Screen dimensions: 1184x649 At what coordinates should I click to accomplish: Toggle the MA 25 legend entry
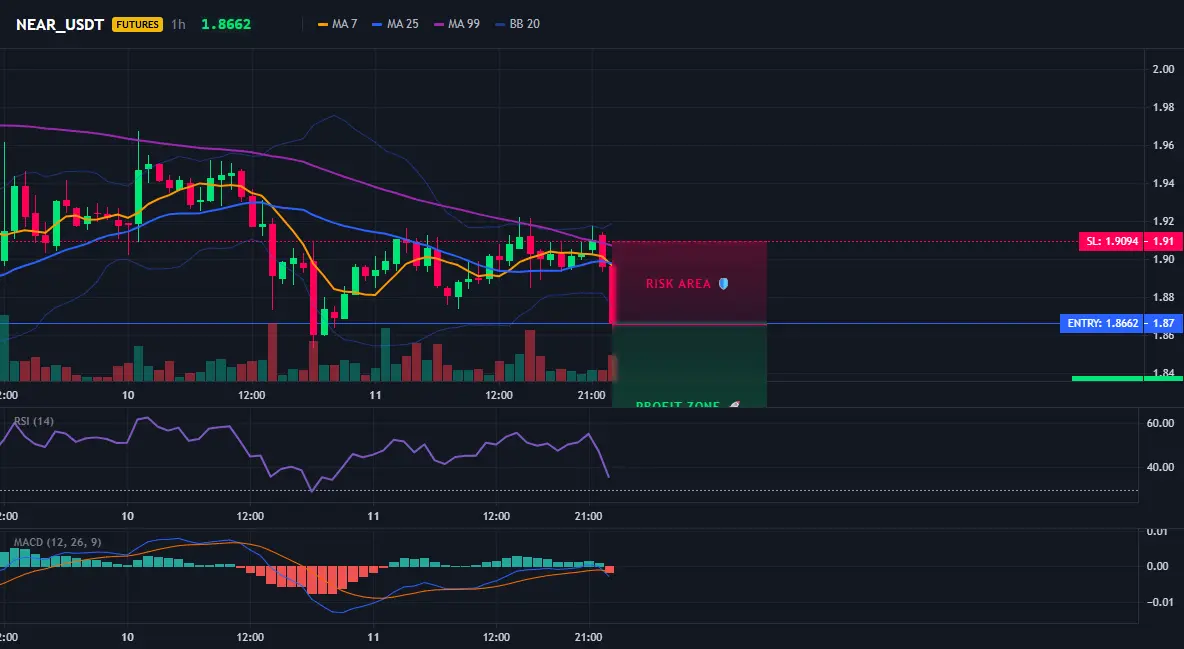click(x=395, y=24)
